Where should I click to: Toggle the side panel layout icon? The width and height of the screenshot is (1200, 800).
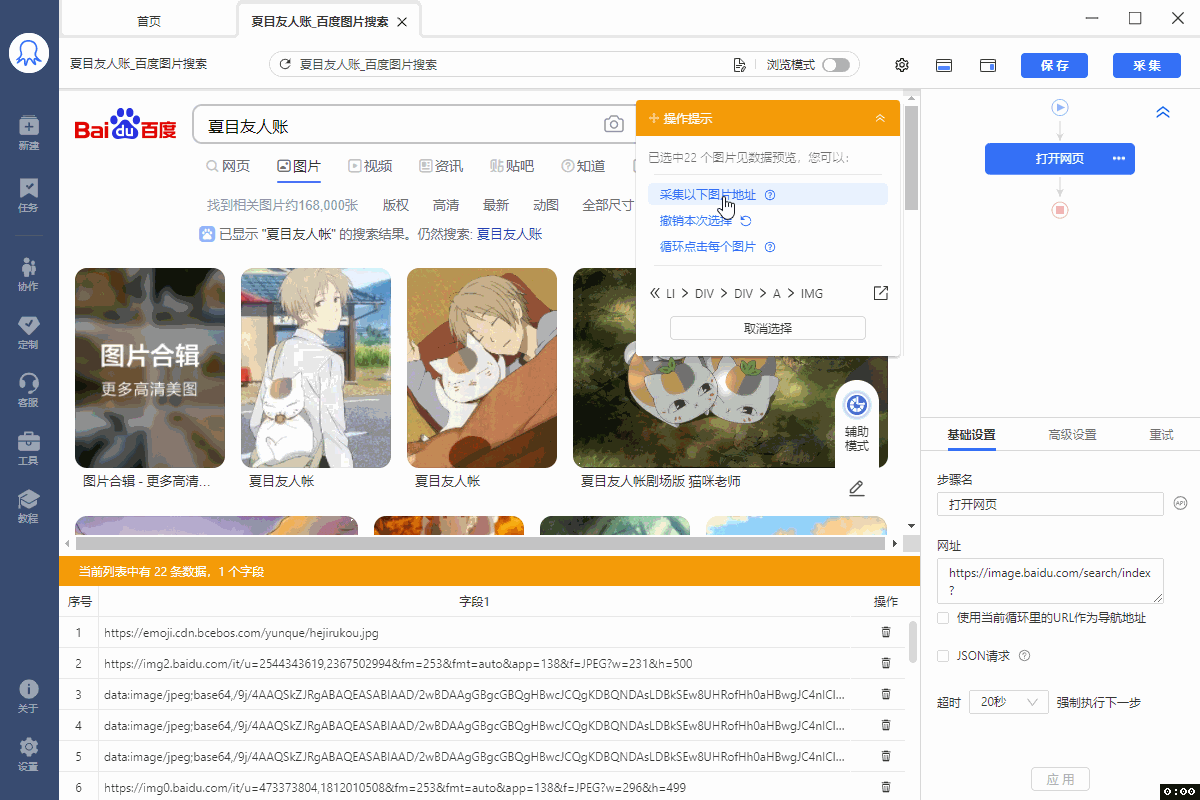(x=988, y=65)
